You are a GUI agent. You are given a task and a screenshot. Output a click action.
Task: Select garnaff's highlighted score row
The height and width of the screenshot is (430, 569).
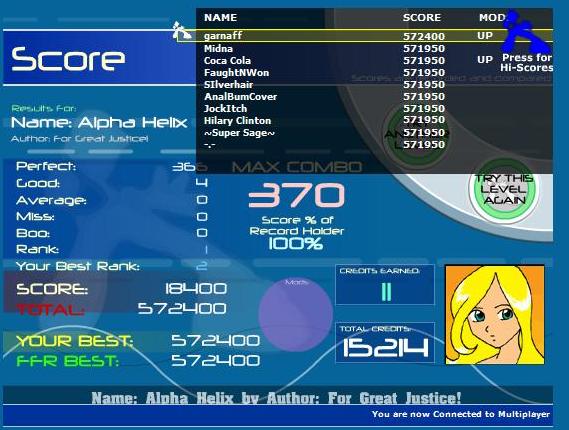365,36
